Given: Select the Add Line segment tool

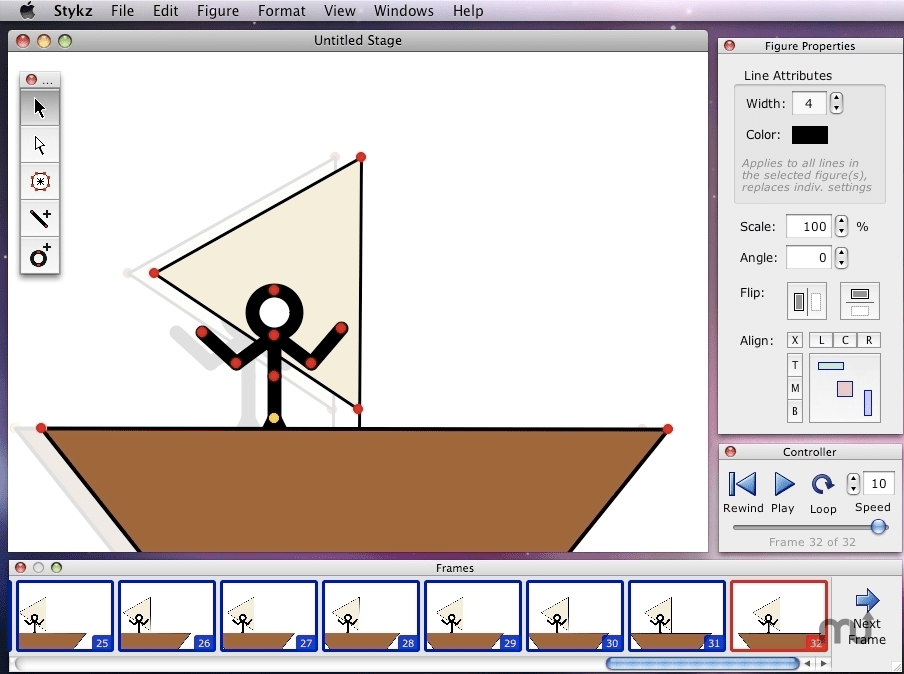Looking at the screenshot, I should 39,219.
